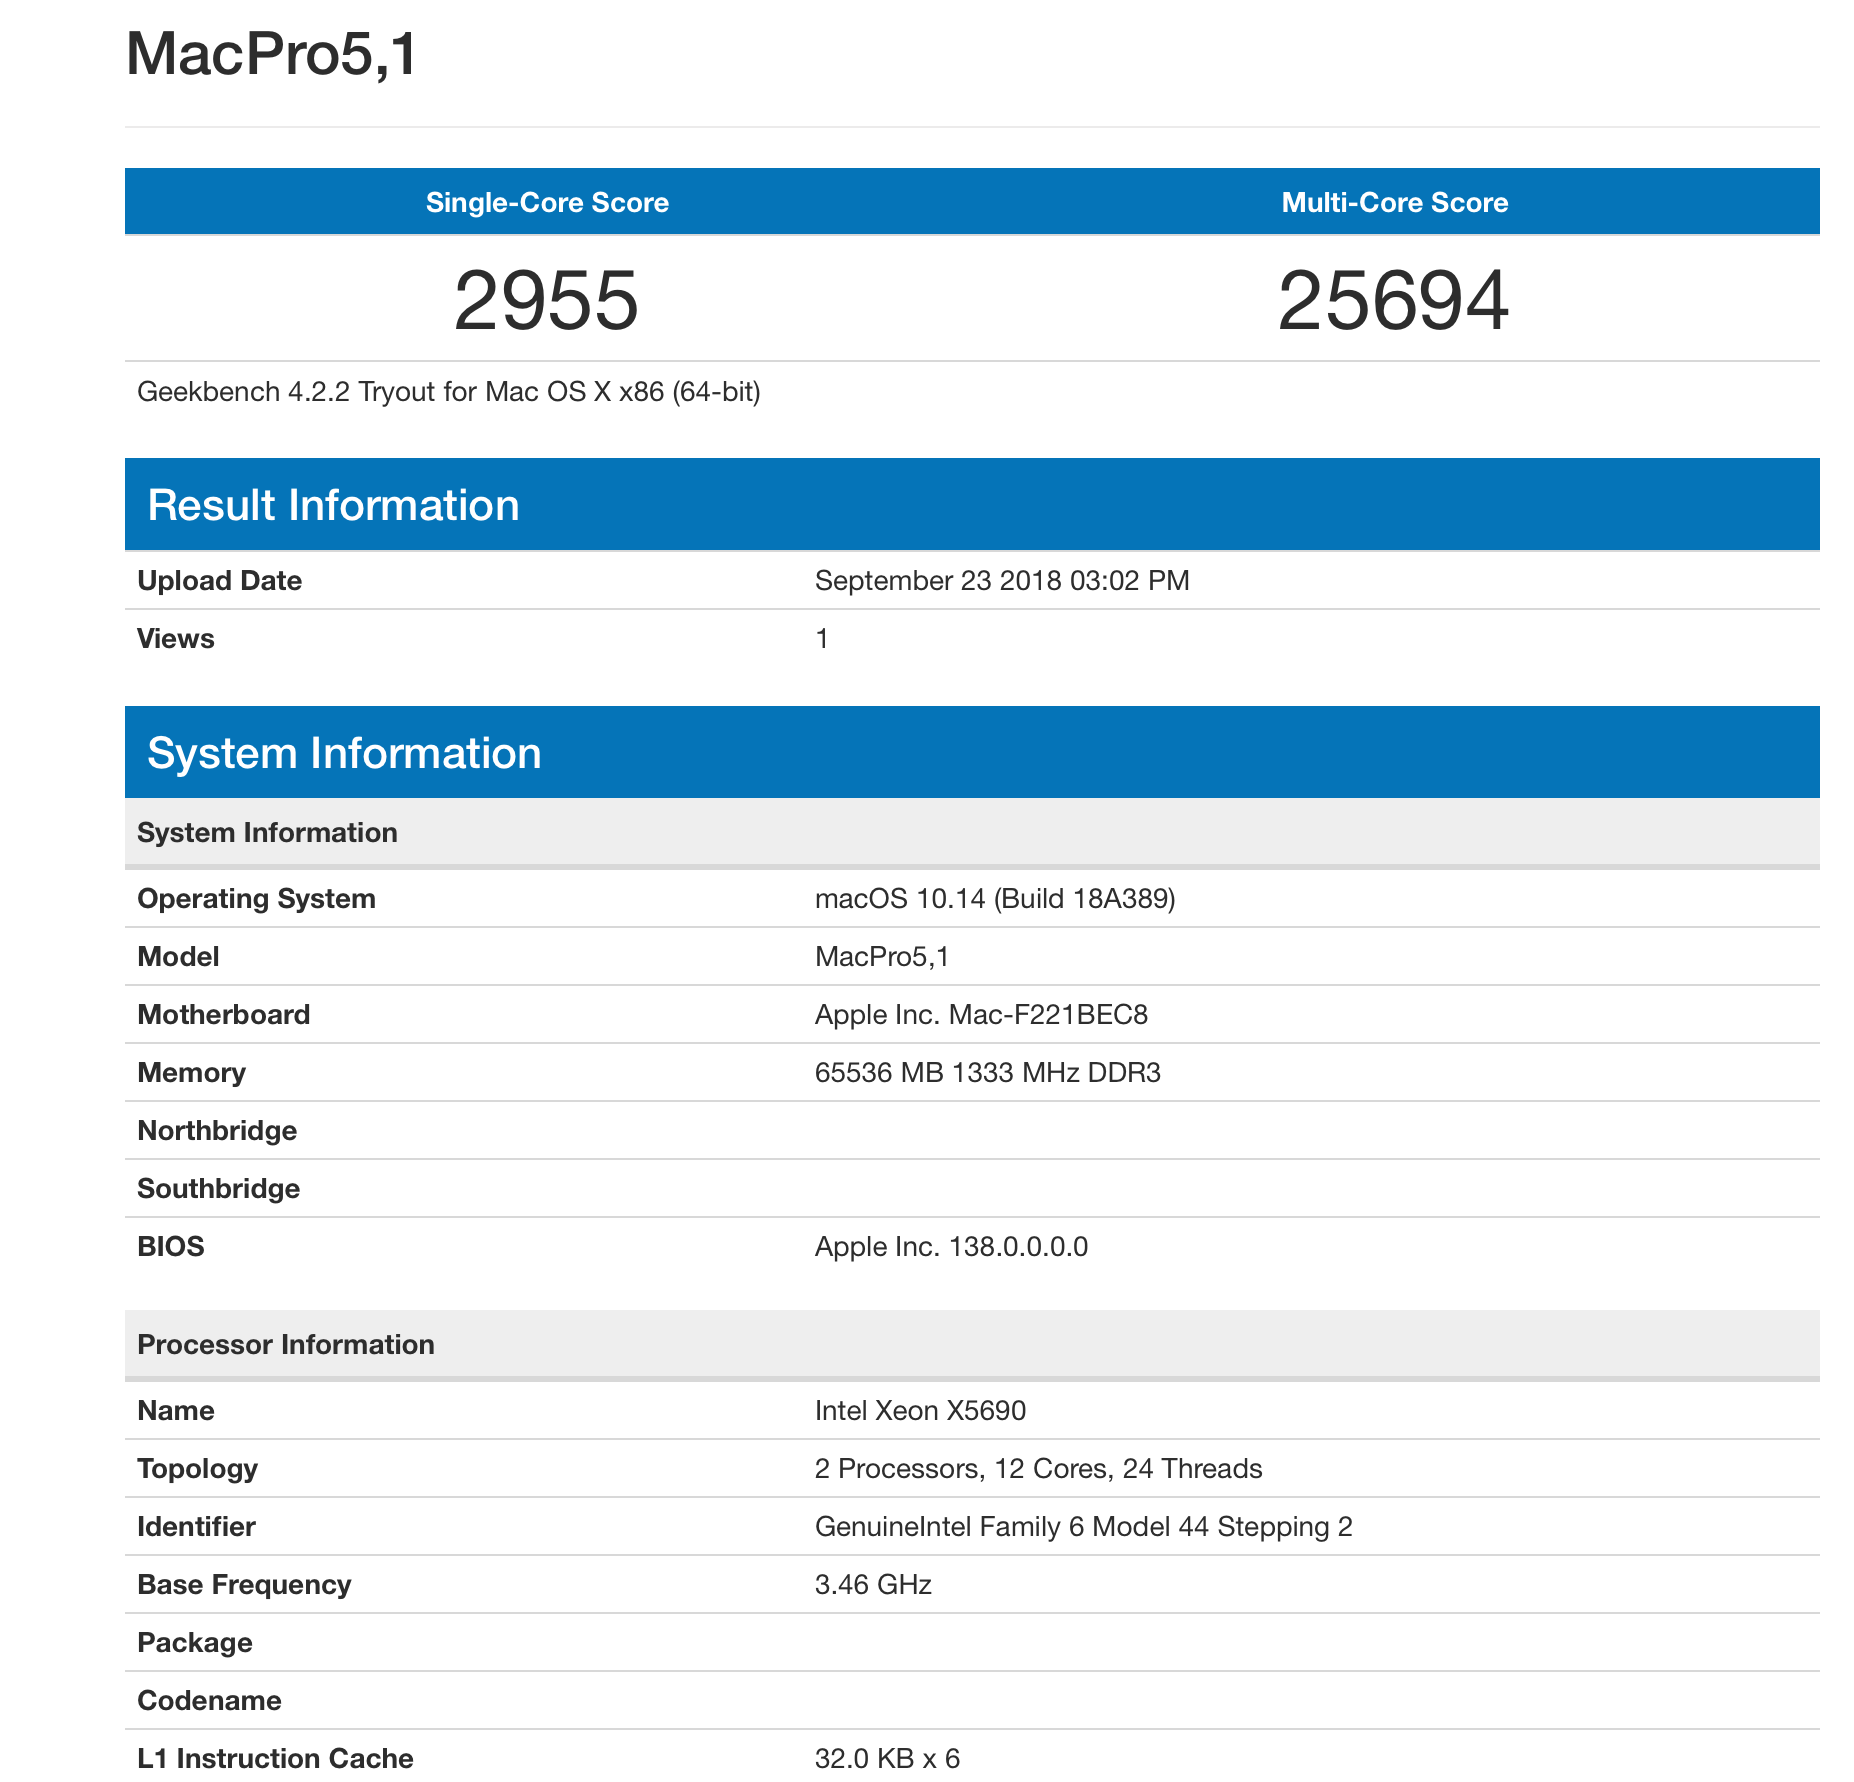
Task: Click the Base Frequency label
Action: [244, 1585]
